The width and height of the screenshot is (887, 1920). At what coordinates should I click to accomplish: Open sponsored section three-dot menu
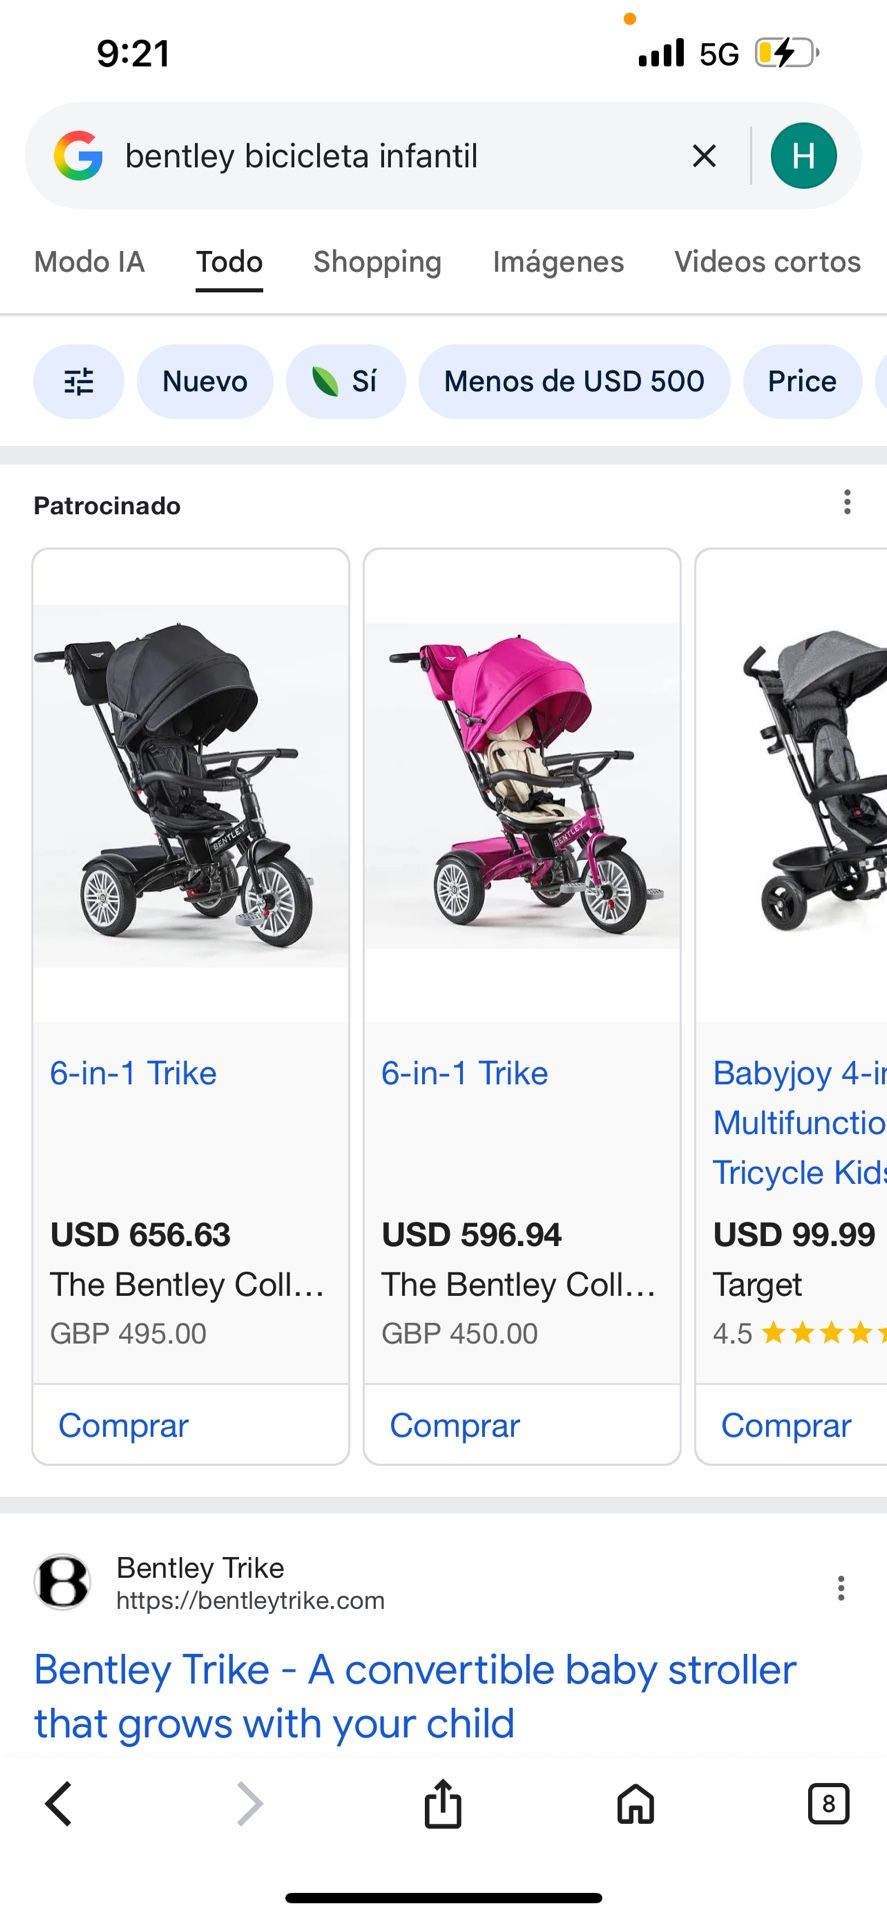coord(847,502)
